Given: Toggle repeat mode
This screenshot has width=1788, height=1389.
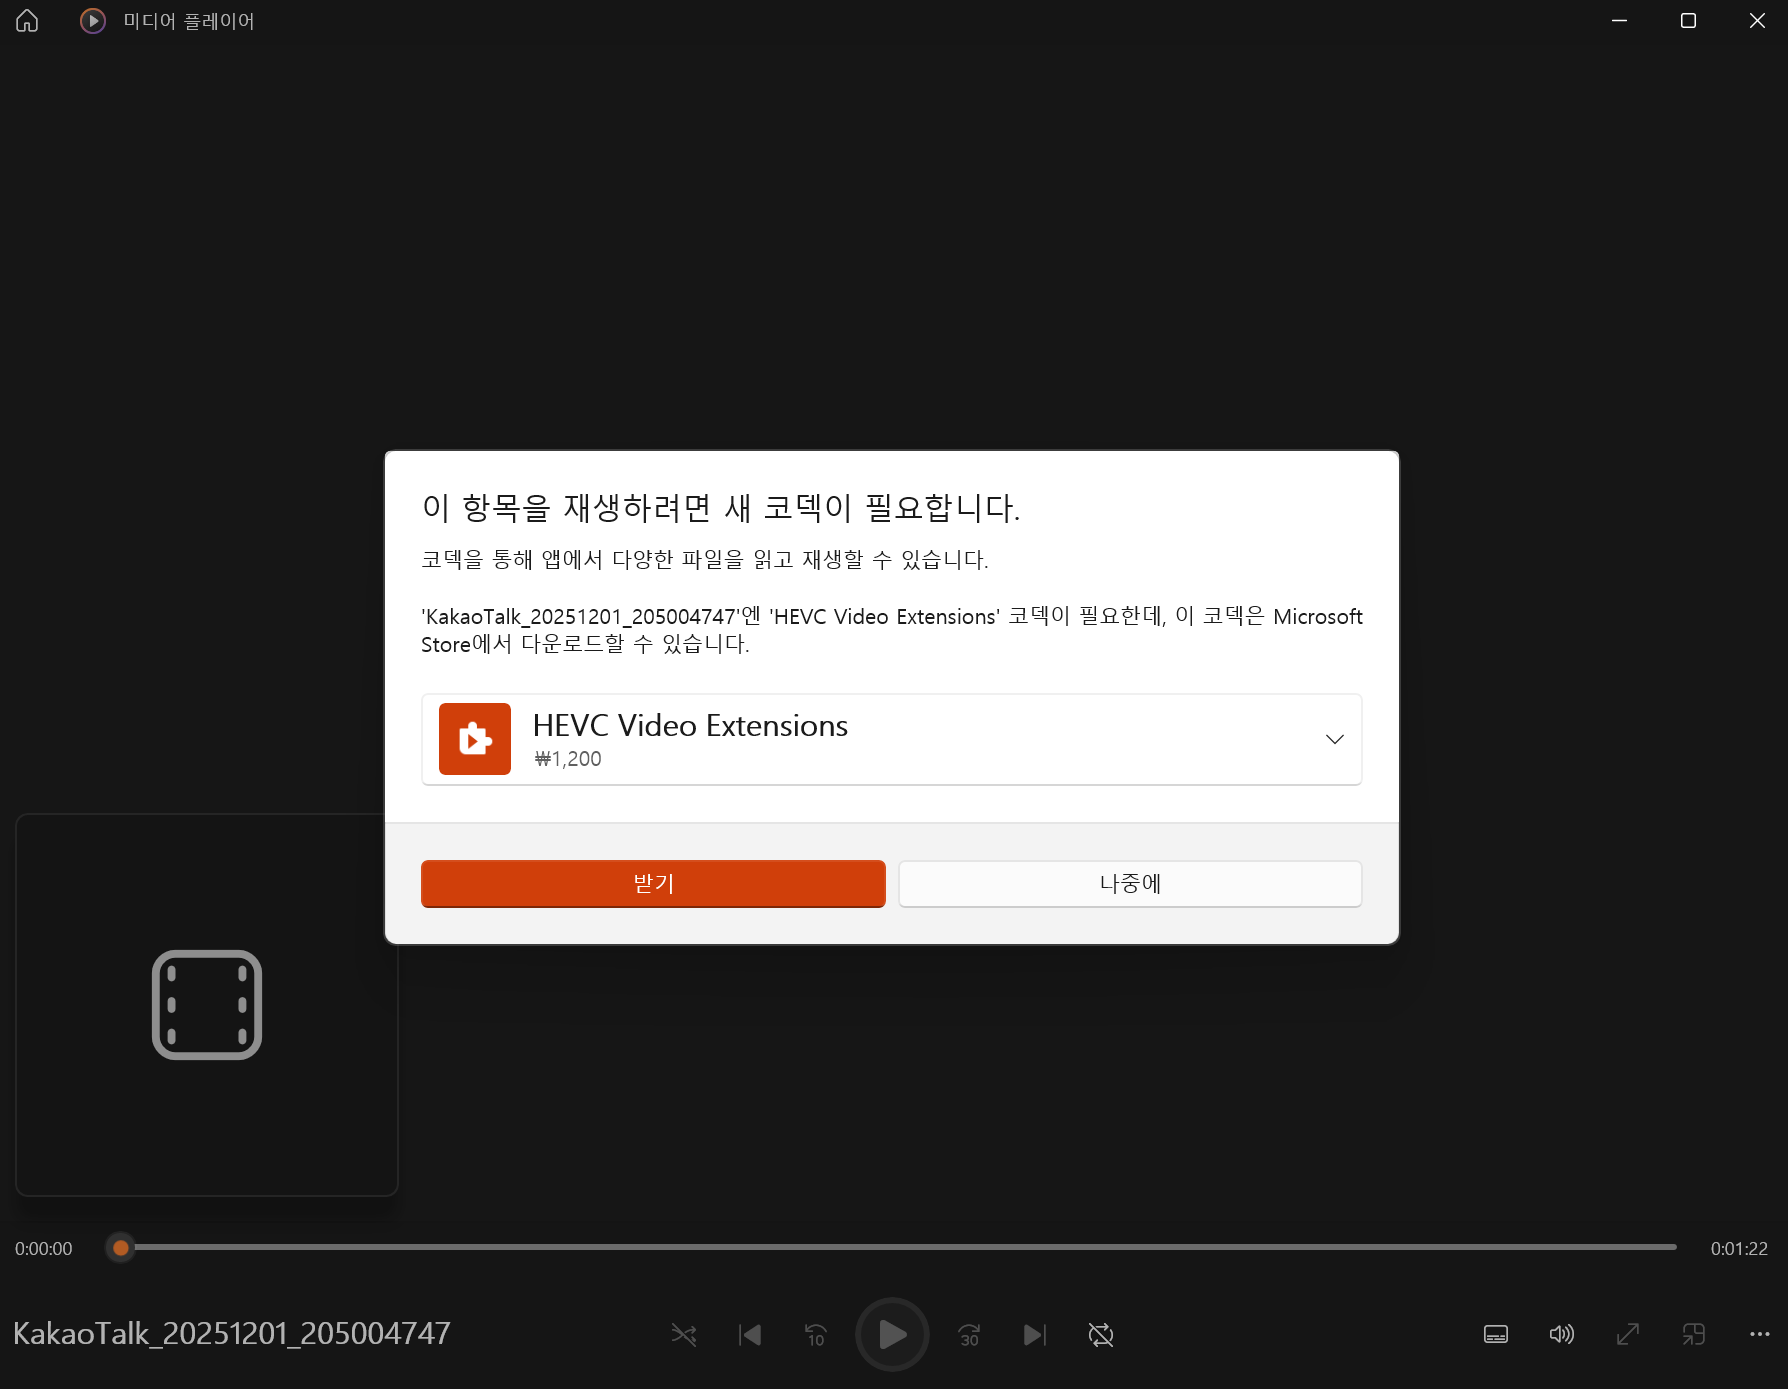Looking at the screenshot, I should click(1101, 1334).
